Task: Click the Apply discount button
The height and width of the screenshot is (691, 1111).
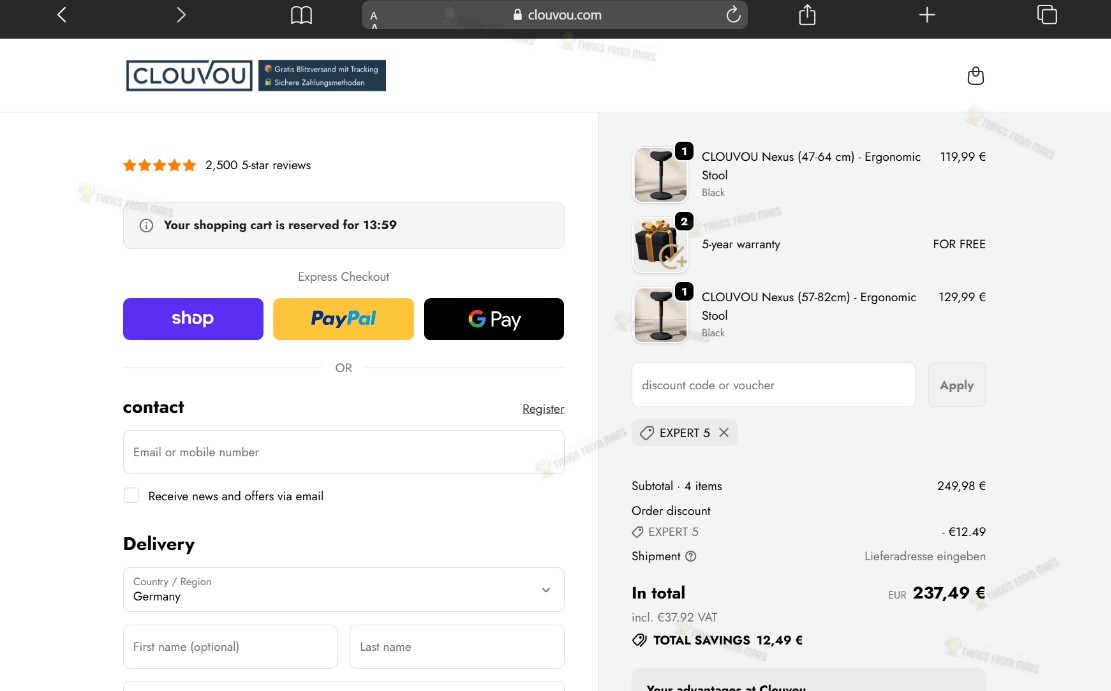Action: click(957, 385)
